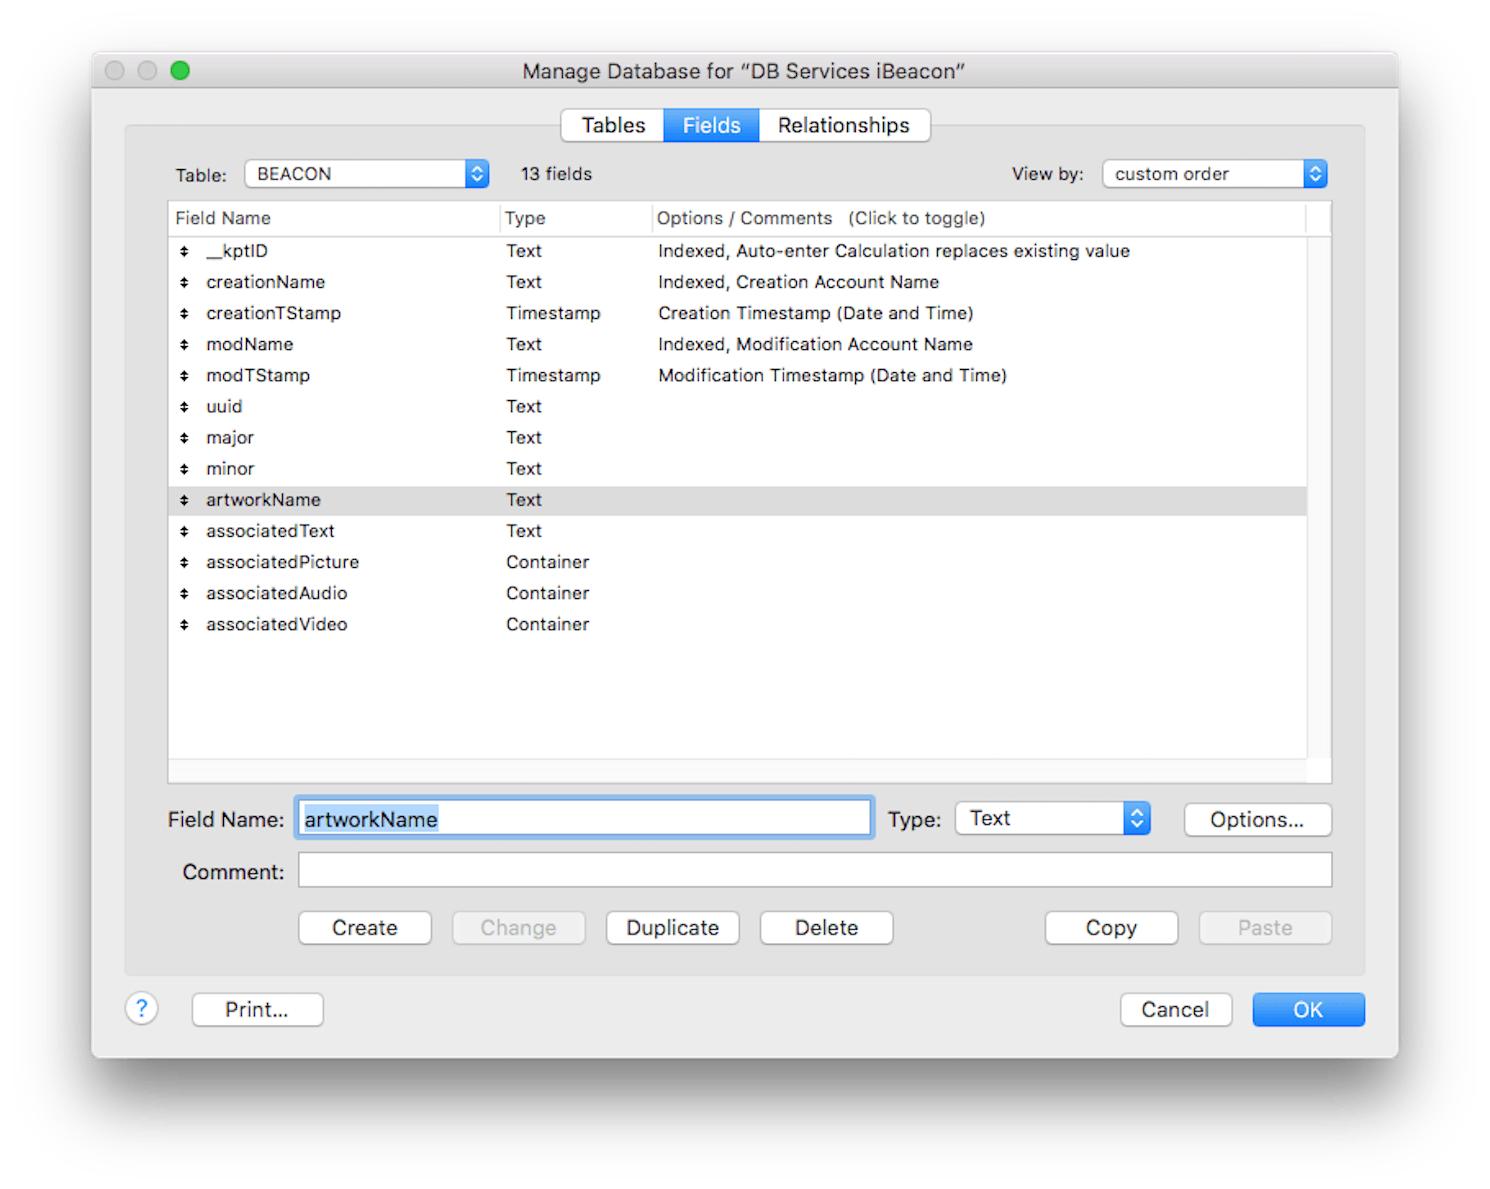
Task: Click into the Comment input field
Action: (815, 870)
